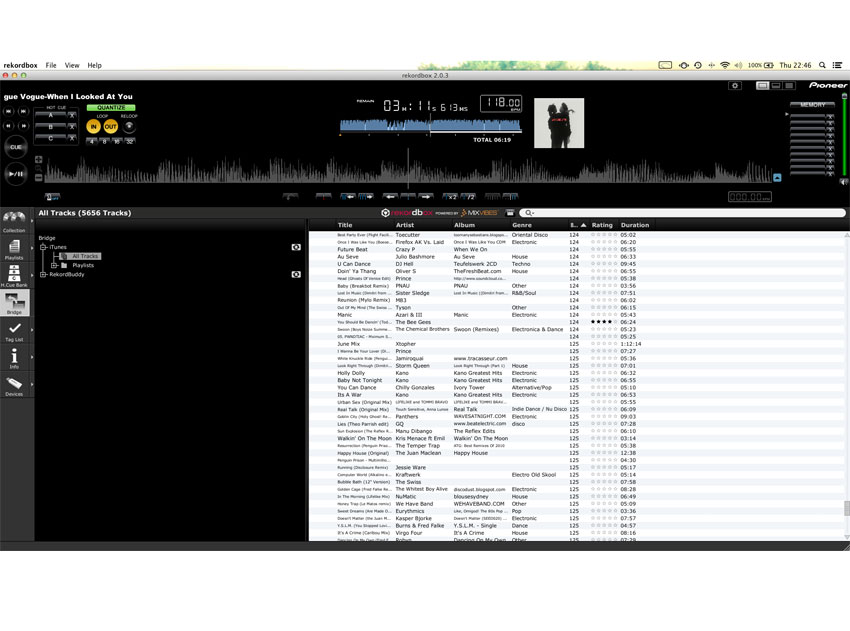
Task: Click the CUE button
Action: coord(16,147)
